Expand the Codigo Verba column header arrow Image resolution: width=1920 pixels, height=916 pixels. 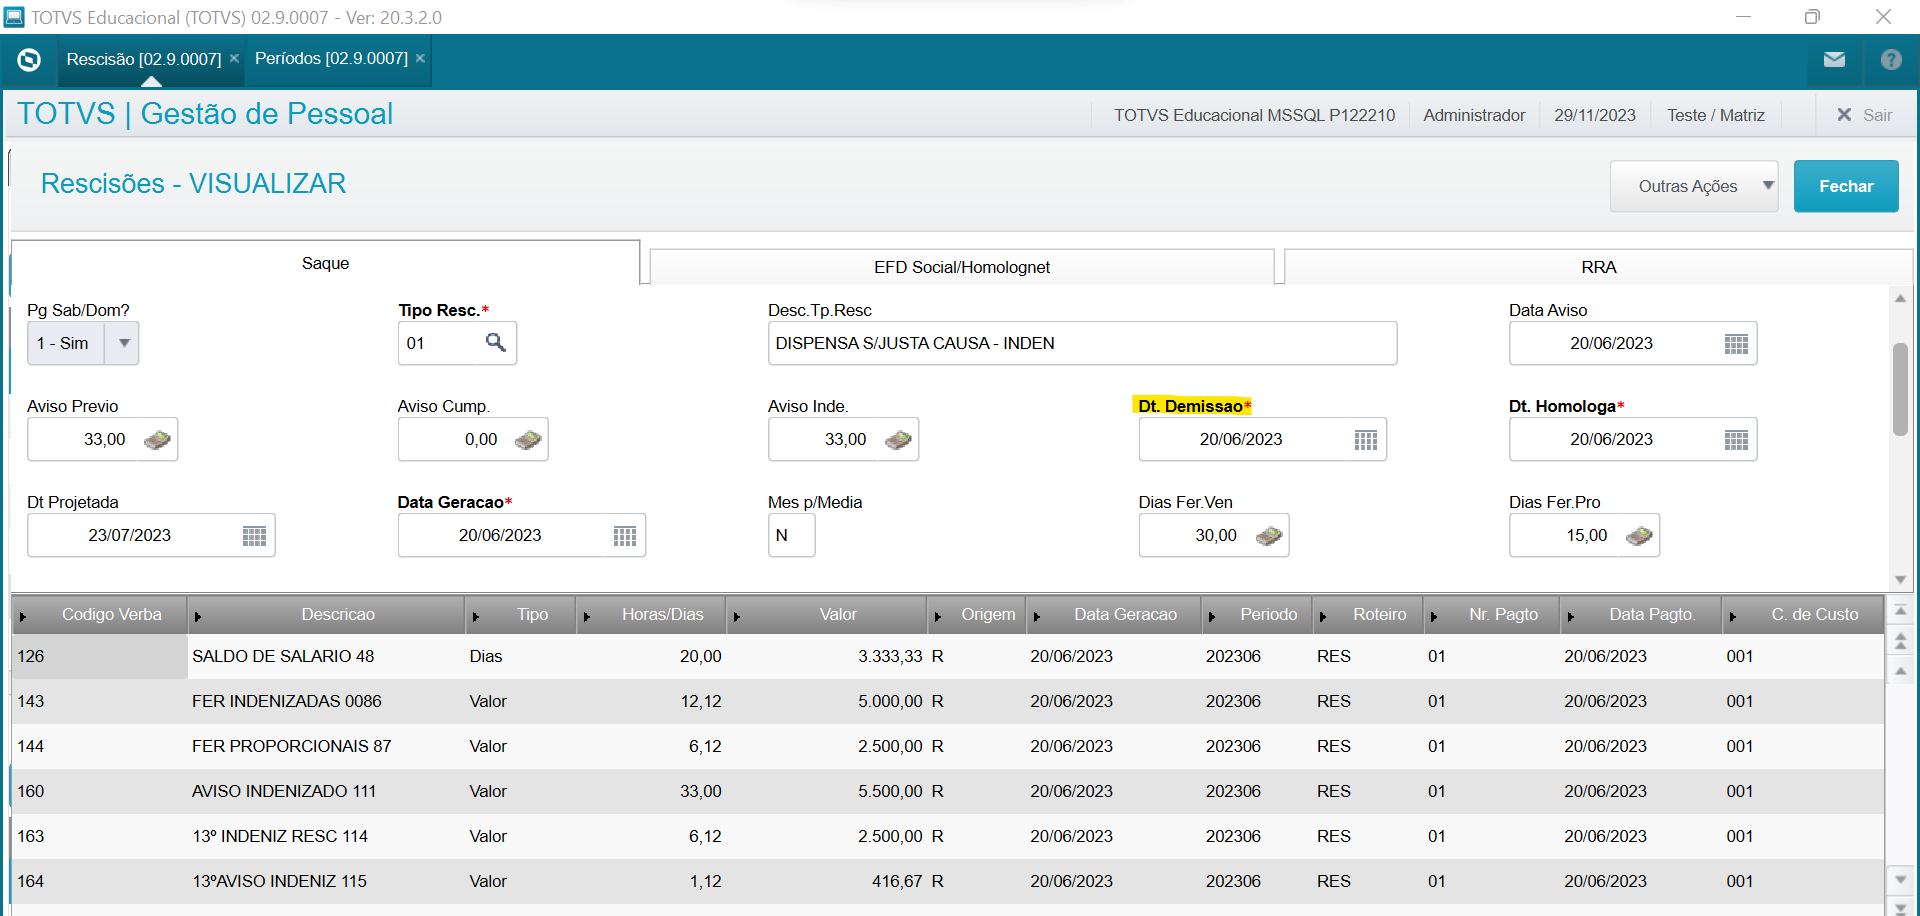coord(23,616)
